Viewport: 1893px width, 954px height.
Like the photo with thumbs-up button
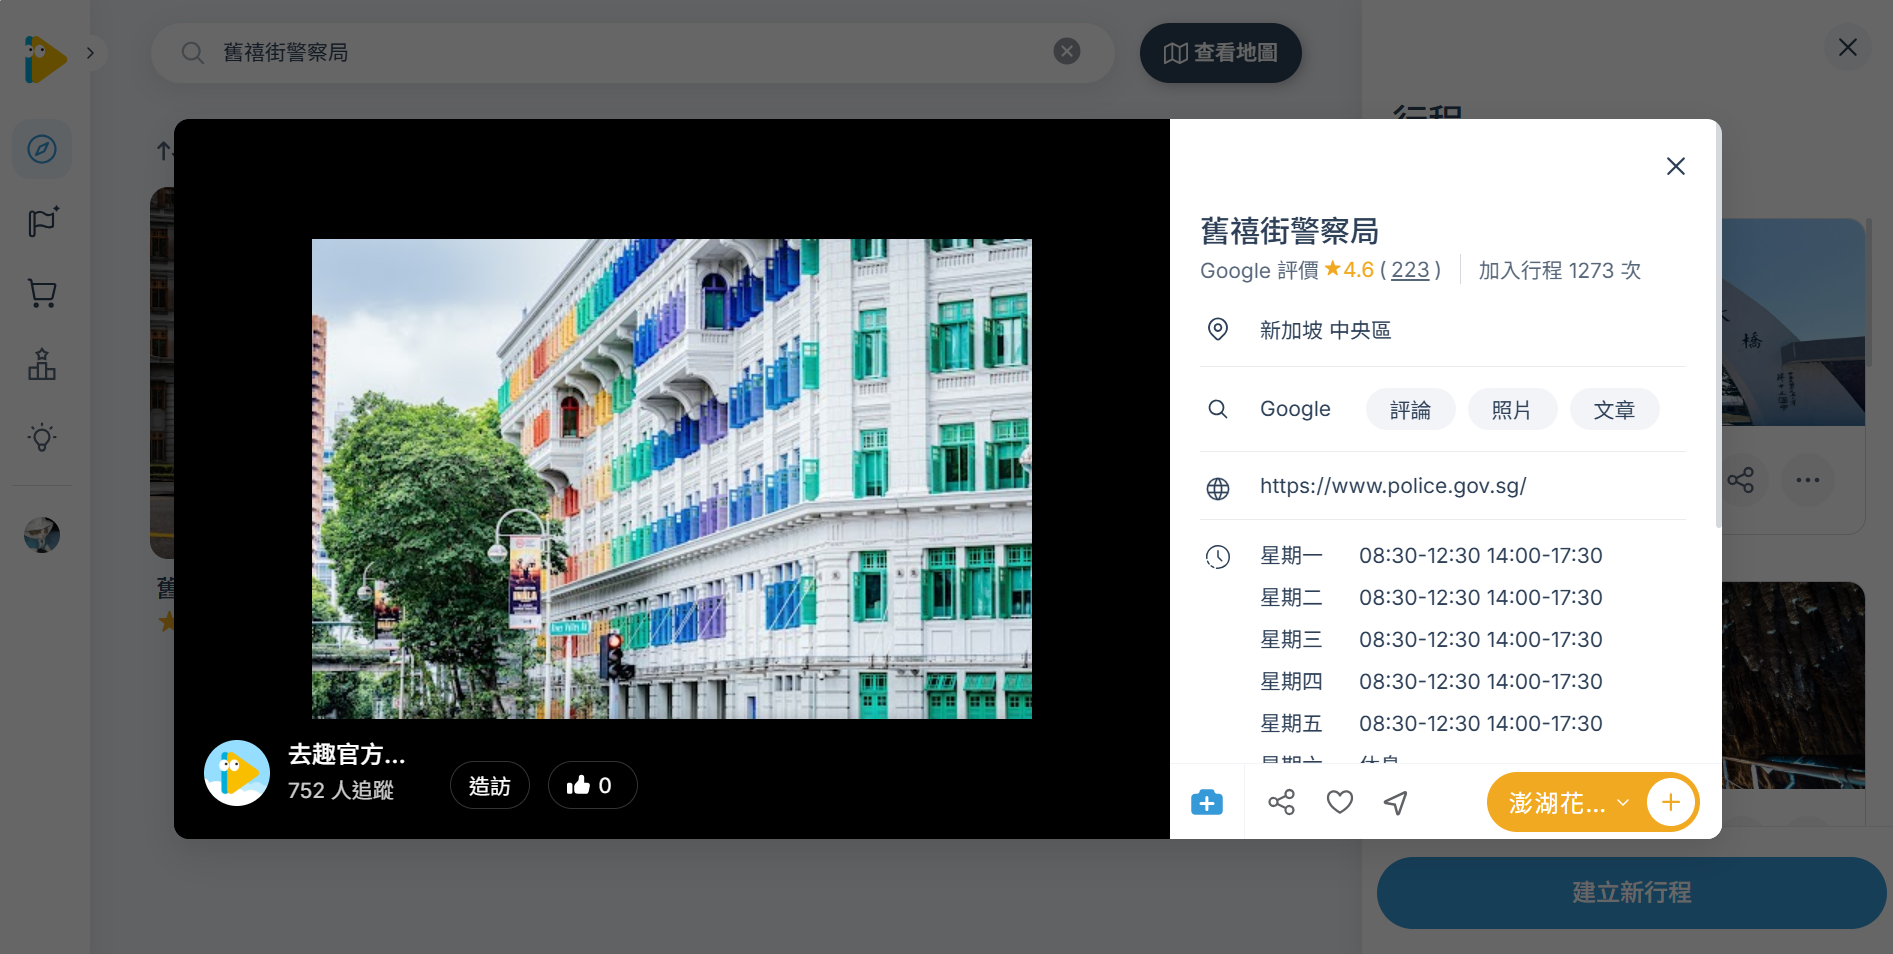[x=592, y=786]
